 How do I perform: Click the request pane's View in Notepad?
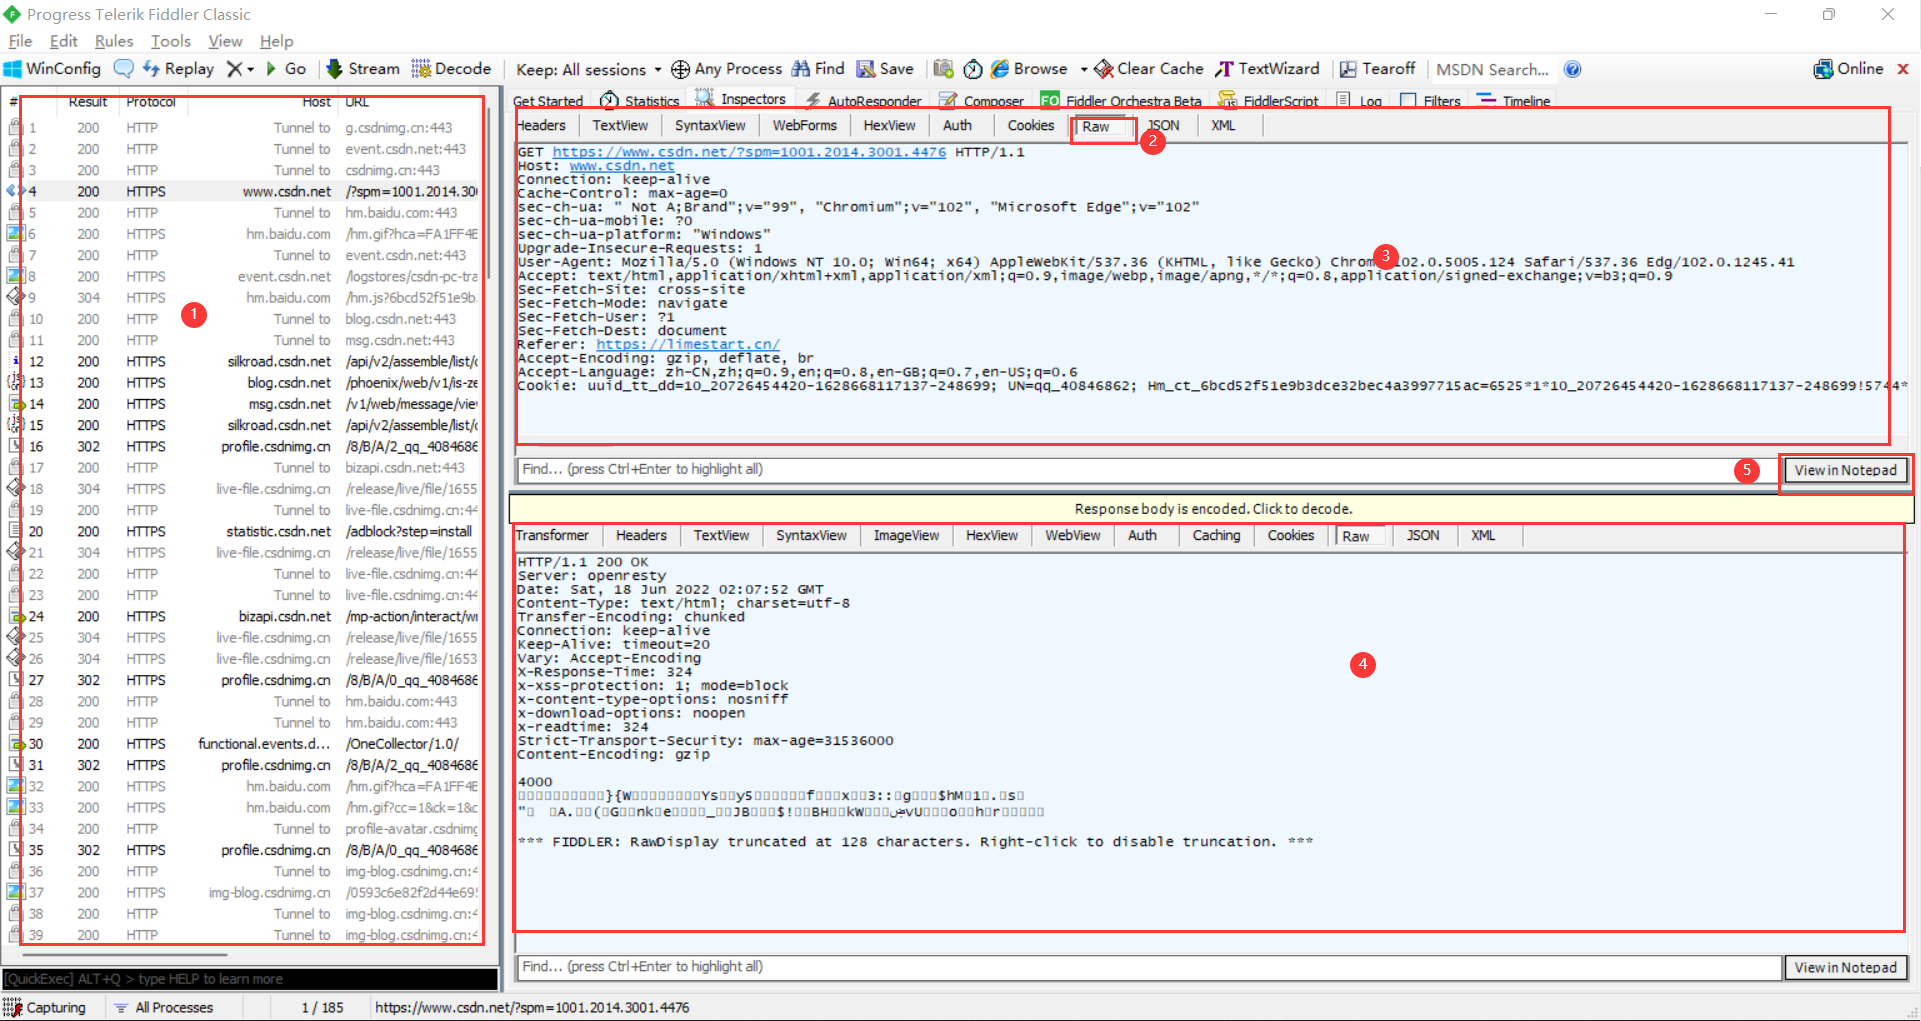point(1845,470)
